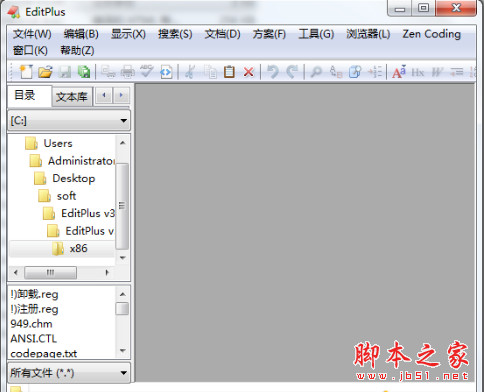Open the 搜索(S) menu
The width and height of the screenshot is (485, 392).
(x=175, y=34)
